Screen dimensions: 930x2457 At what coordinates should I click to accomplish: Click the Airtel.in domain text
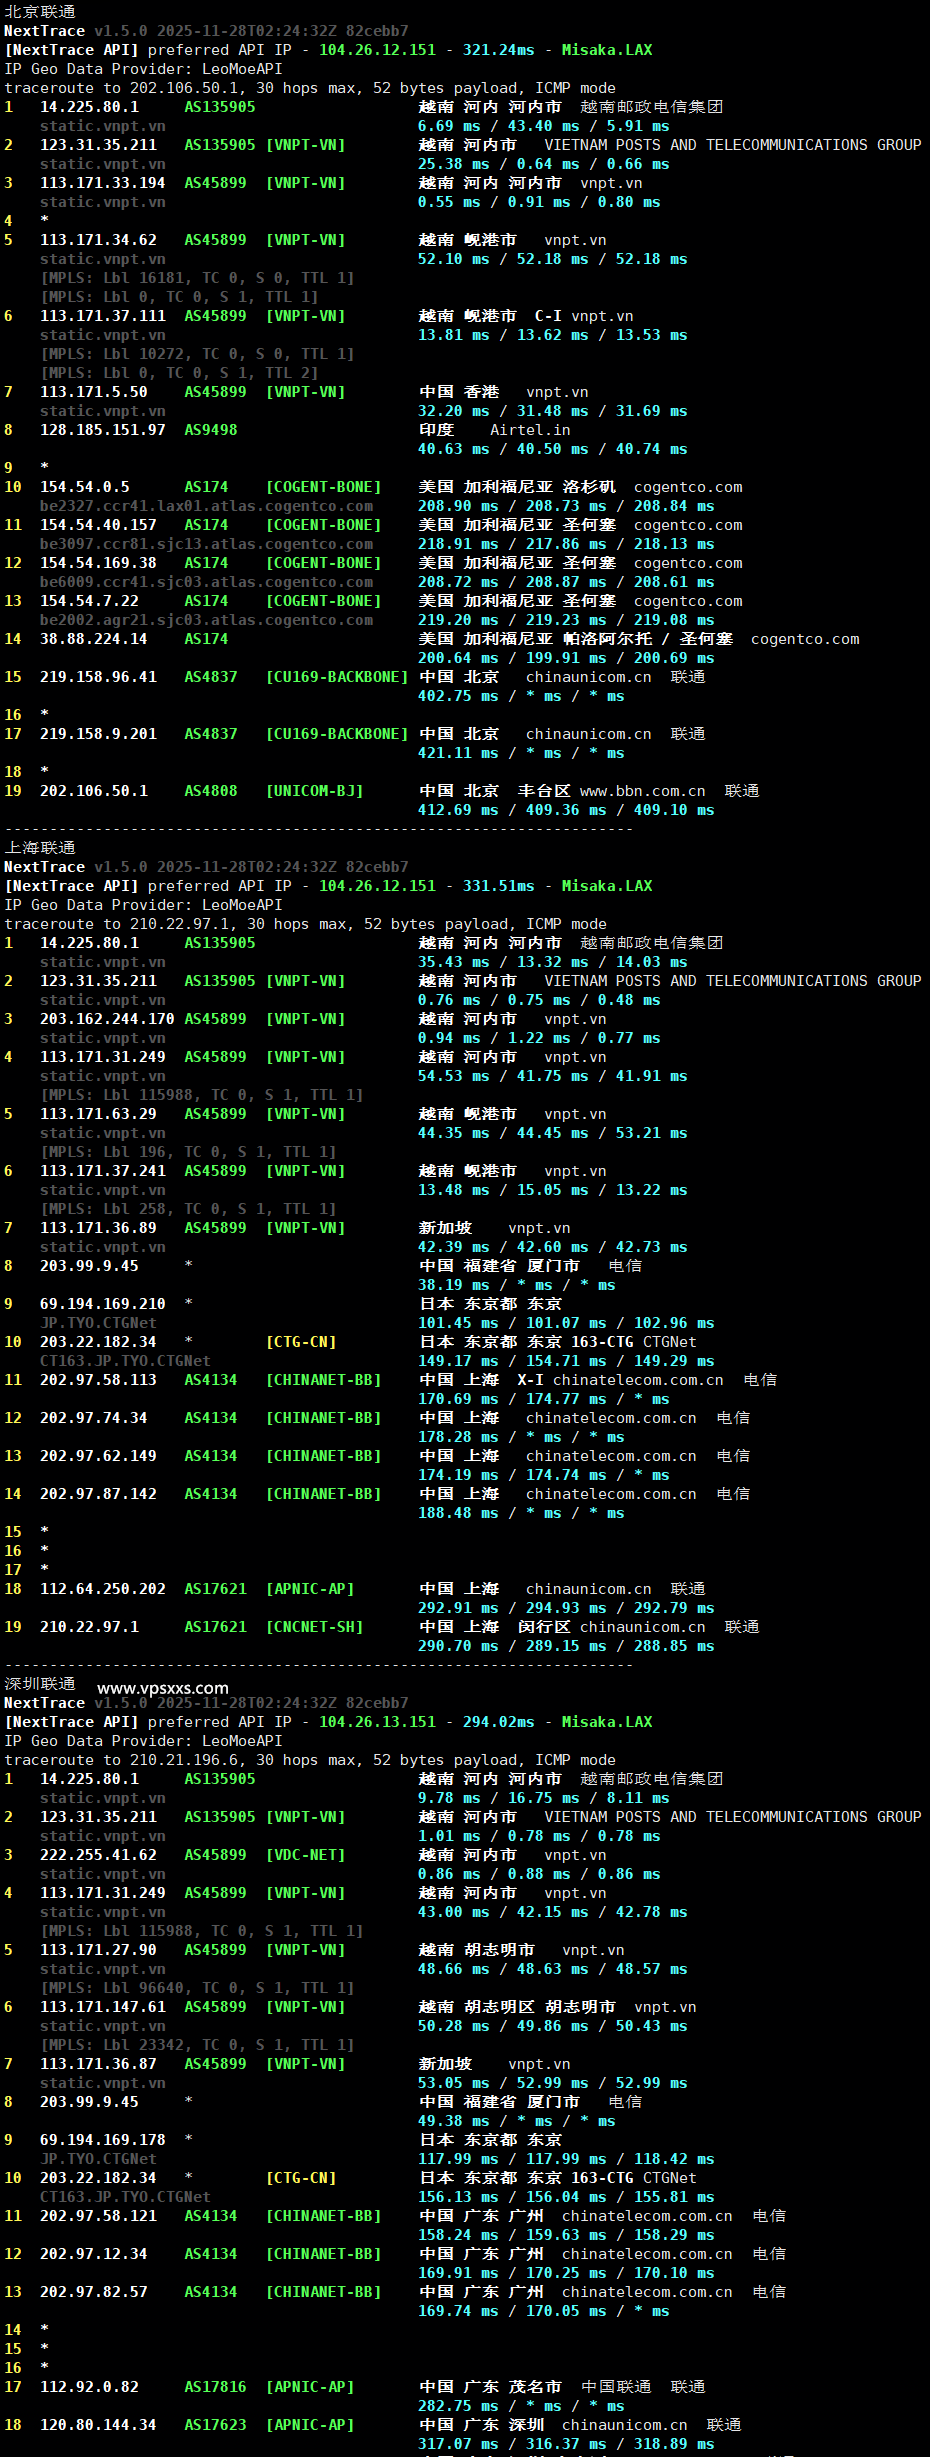tap(530, 430)
